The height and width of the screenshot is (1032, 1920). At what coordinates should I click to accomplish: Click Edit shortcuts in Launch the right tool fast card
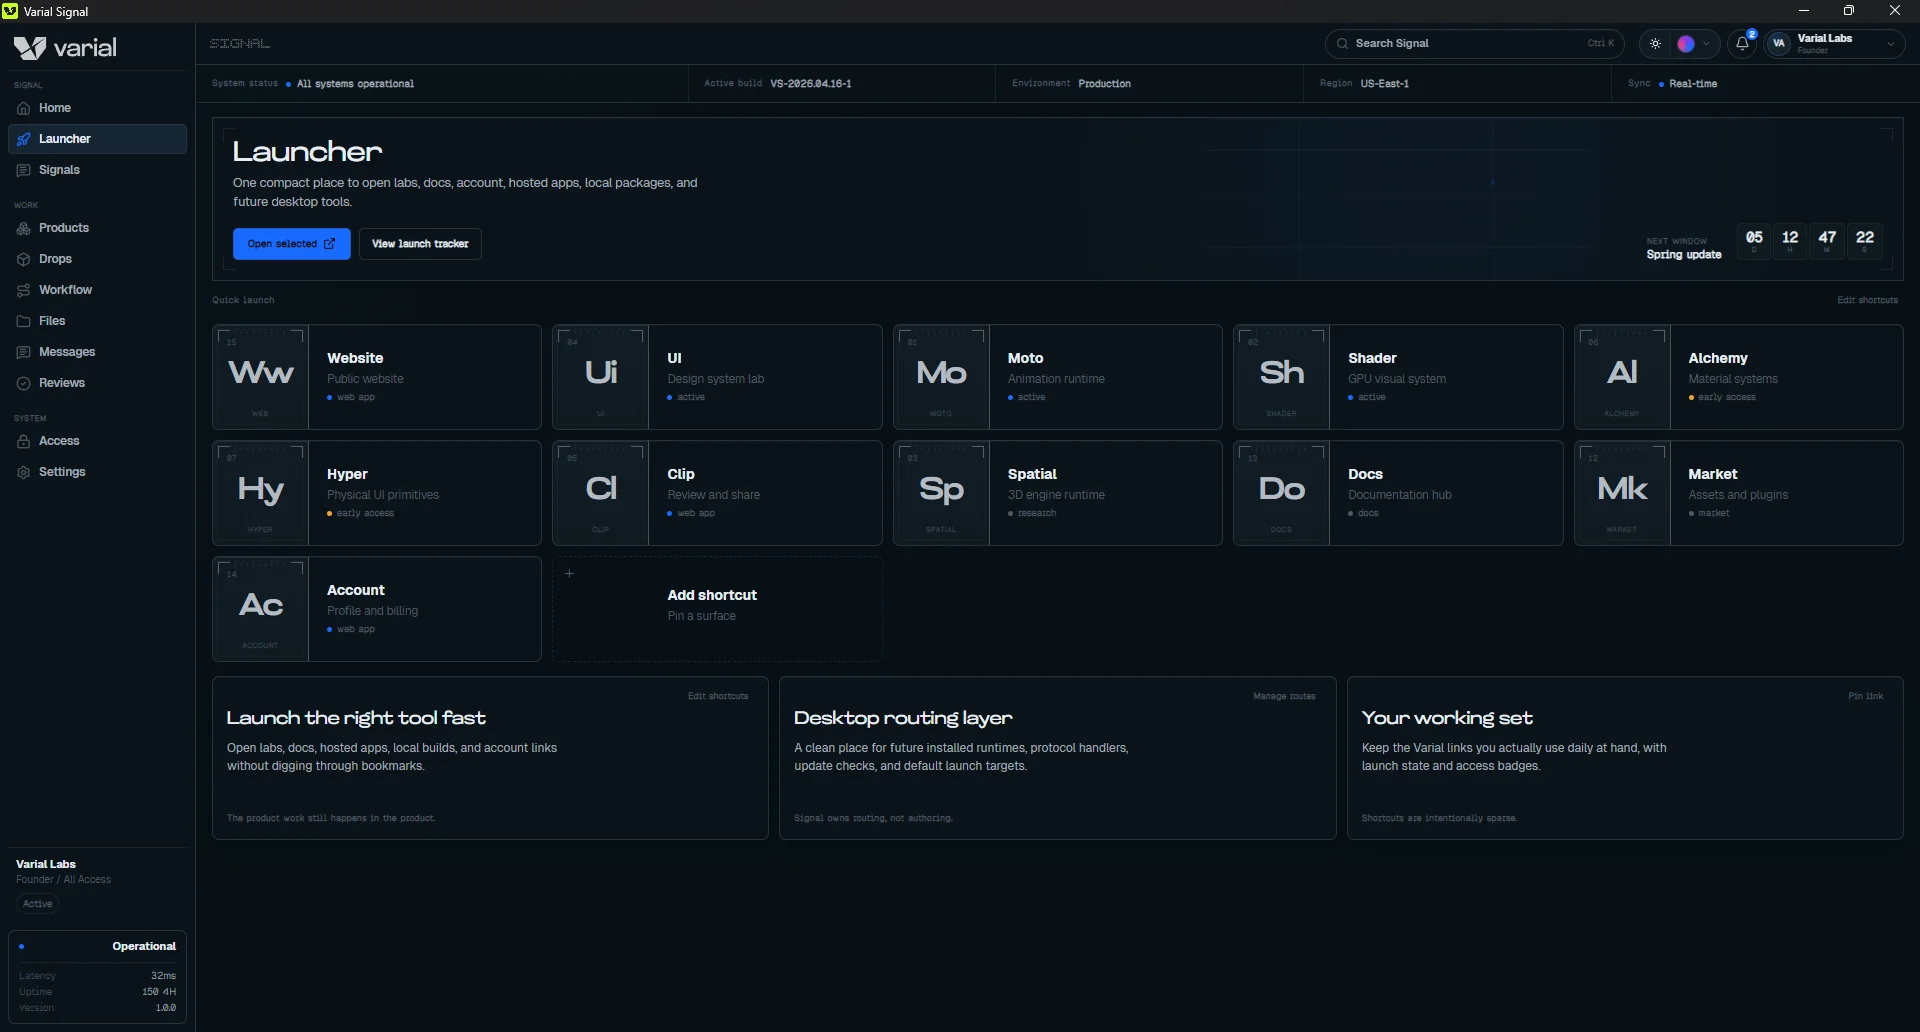click(x=718, y=696)
